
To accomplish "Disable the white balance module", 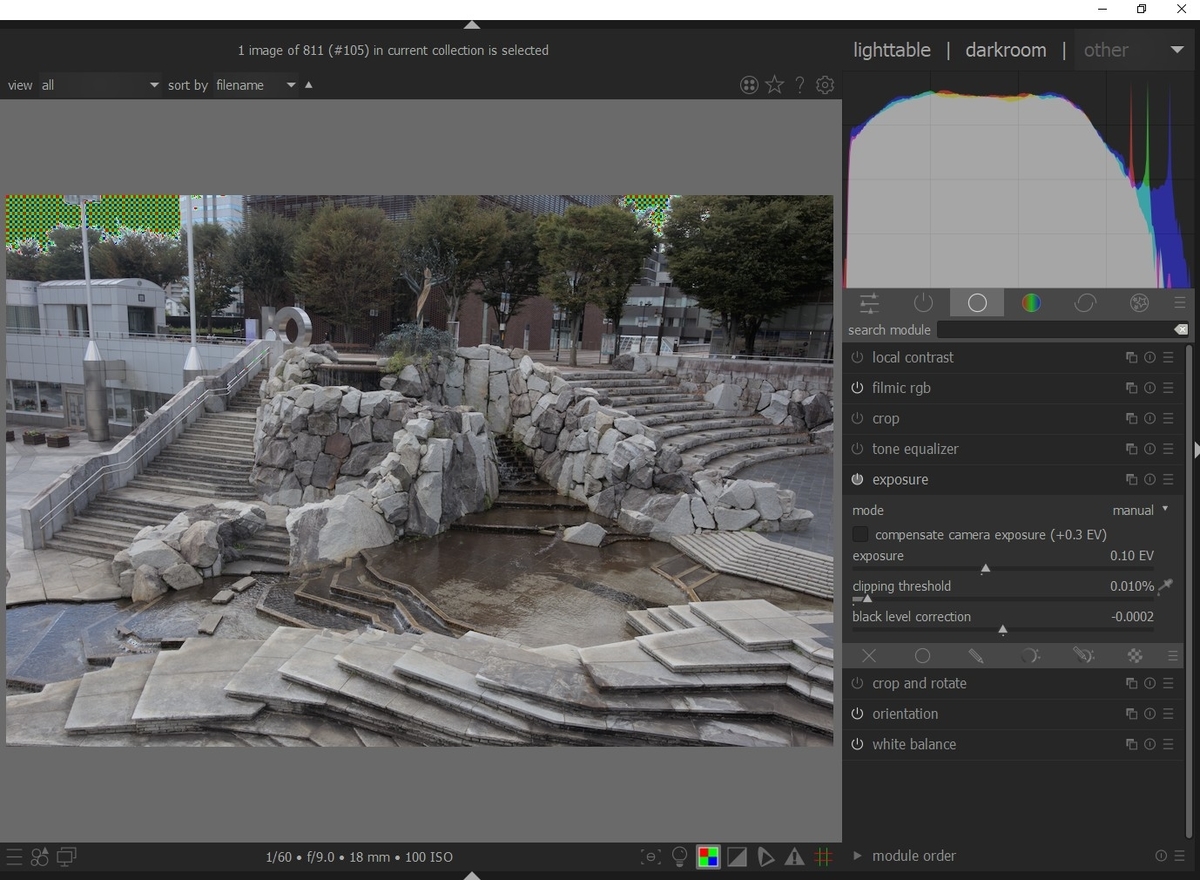I will 857,745.
